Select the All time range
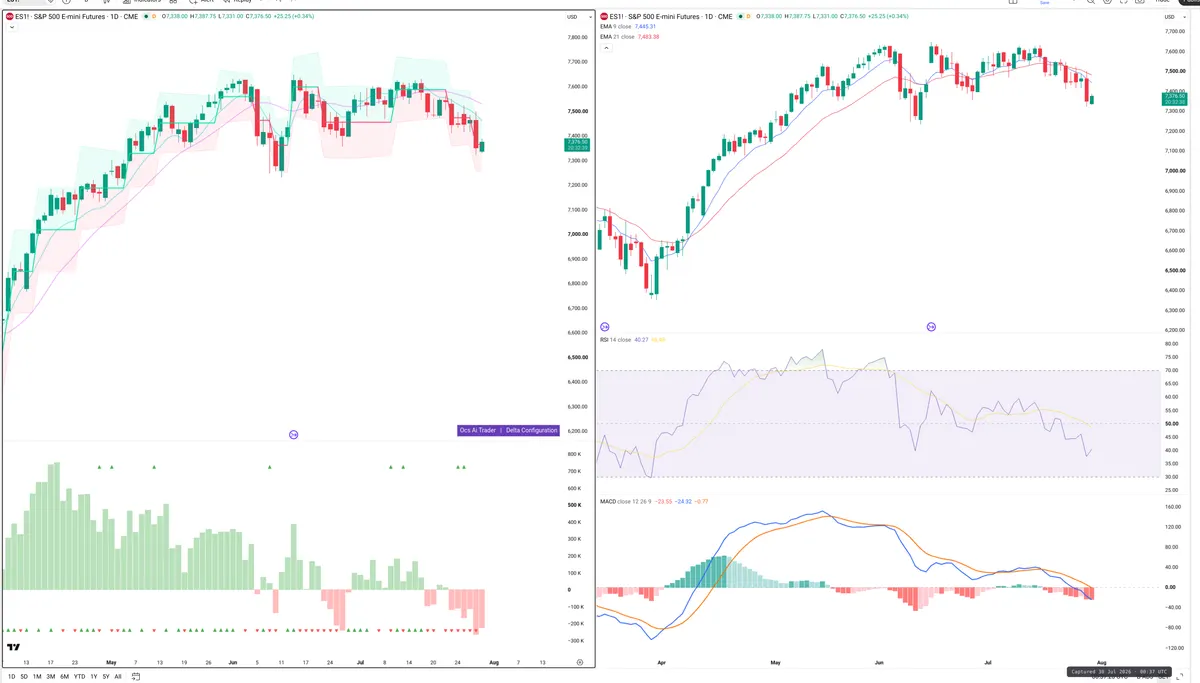 (118, 677)
